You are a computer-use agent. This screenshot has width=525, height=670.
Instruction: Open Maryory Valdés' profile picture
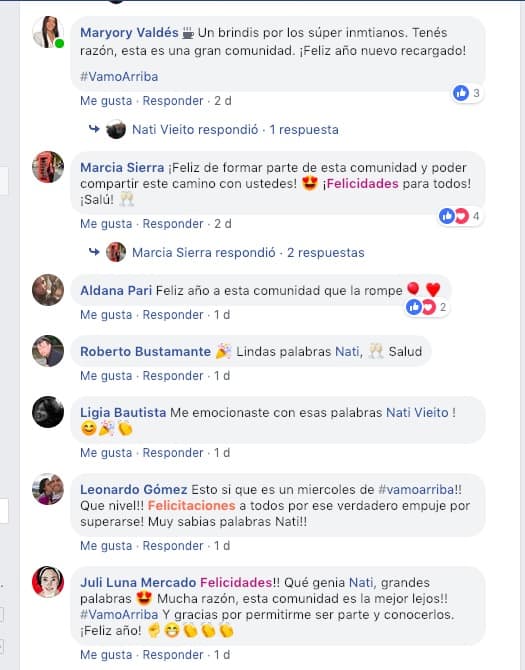48,32
